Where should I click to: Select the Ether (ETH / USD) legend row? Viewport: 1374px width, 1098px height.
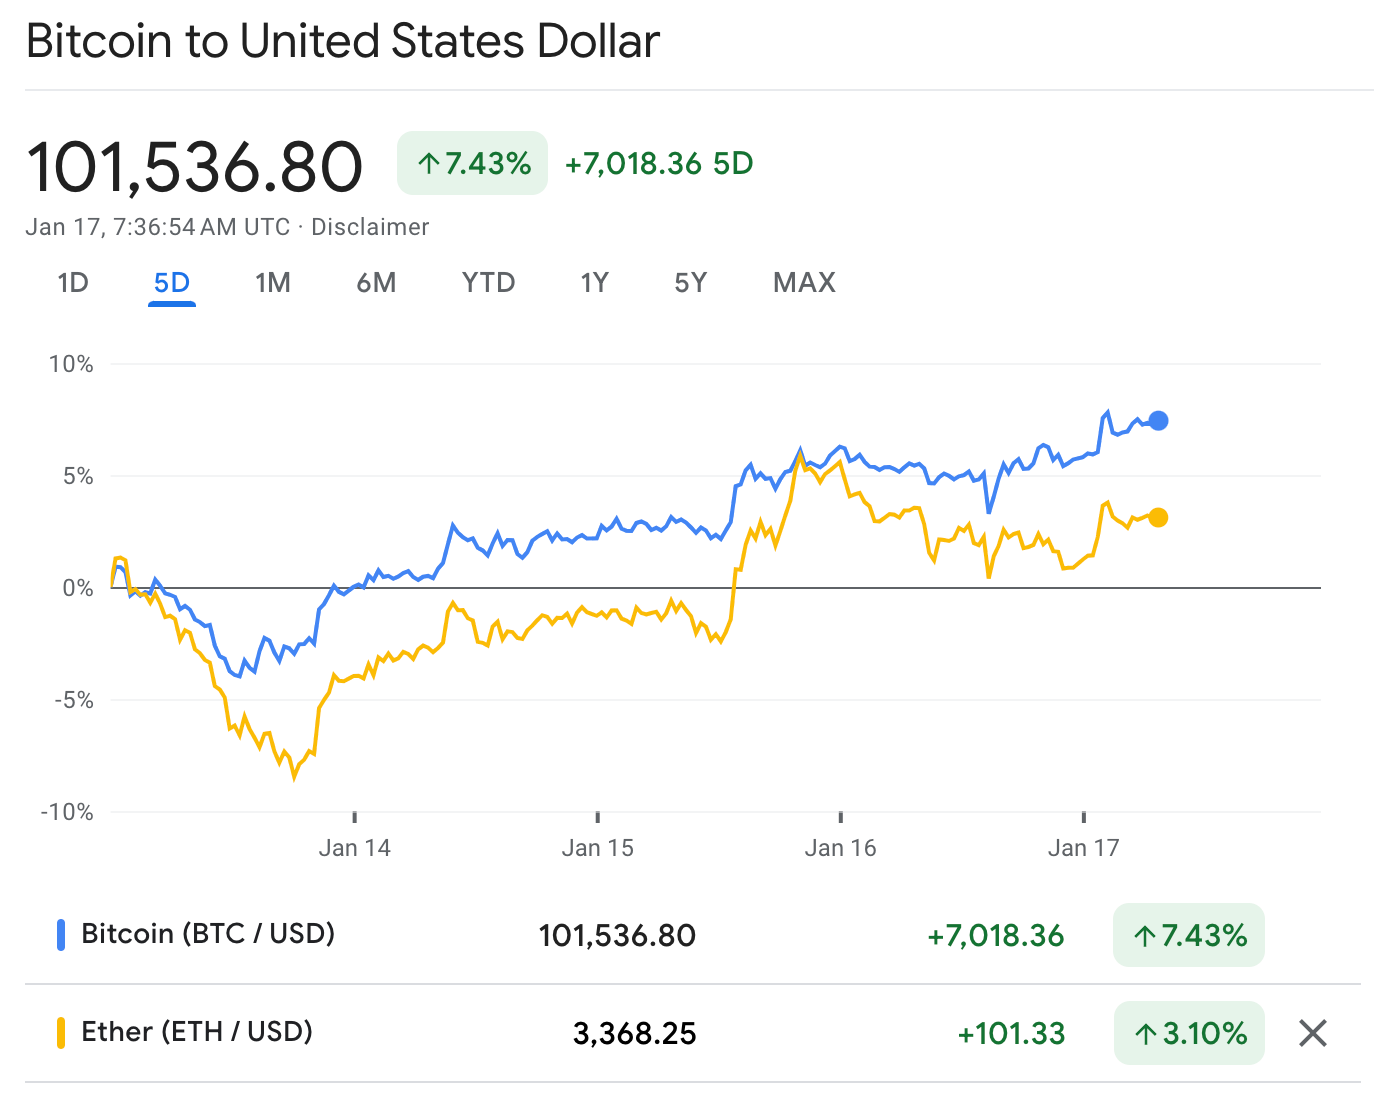pos(196,1031)
